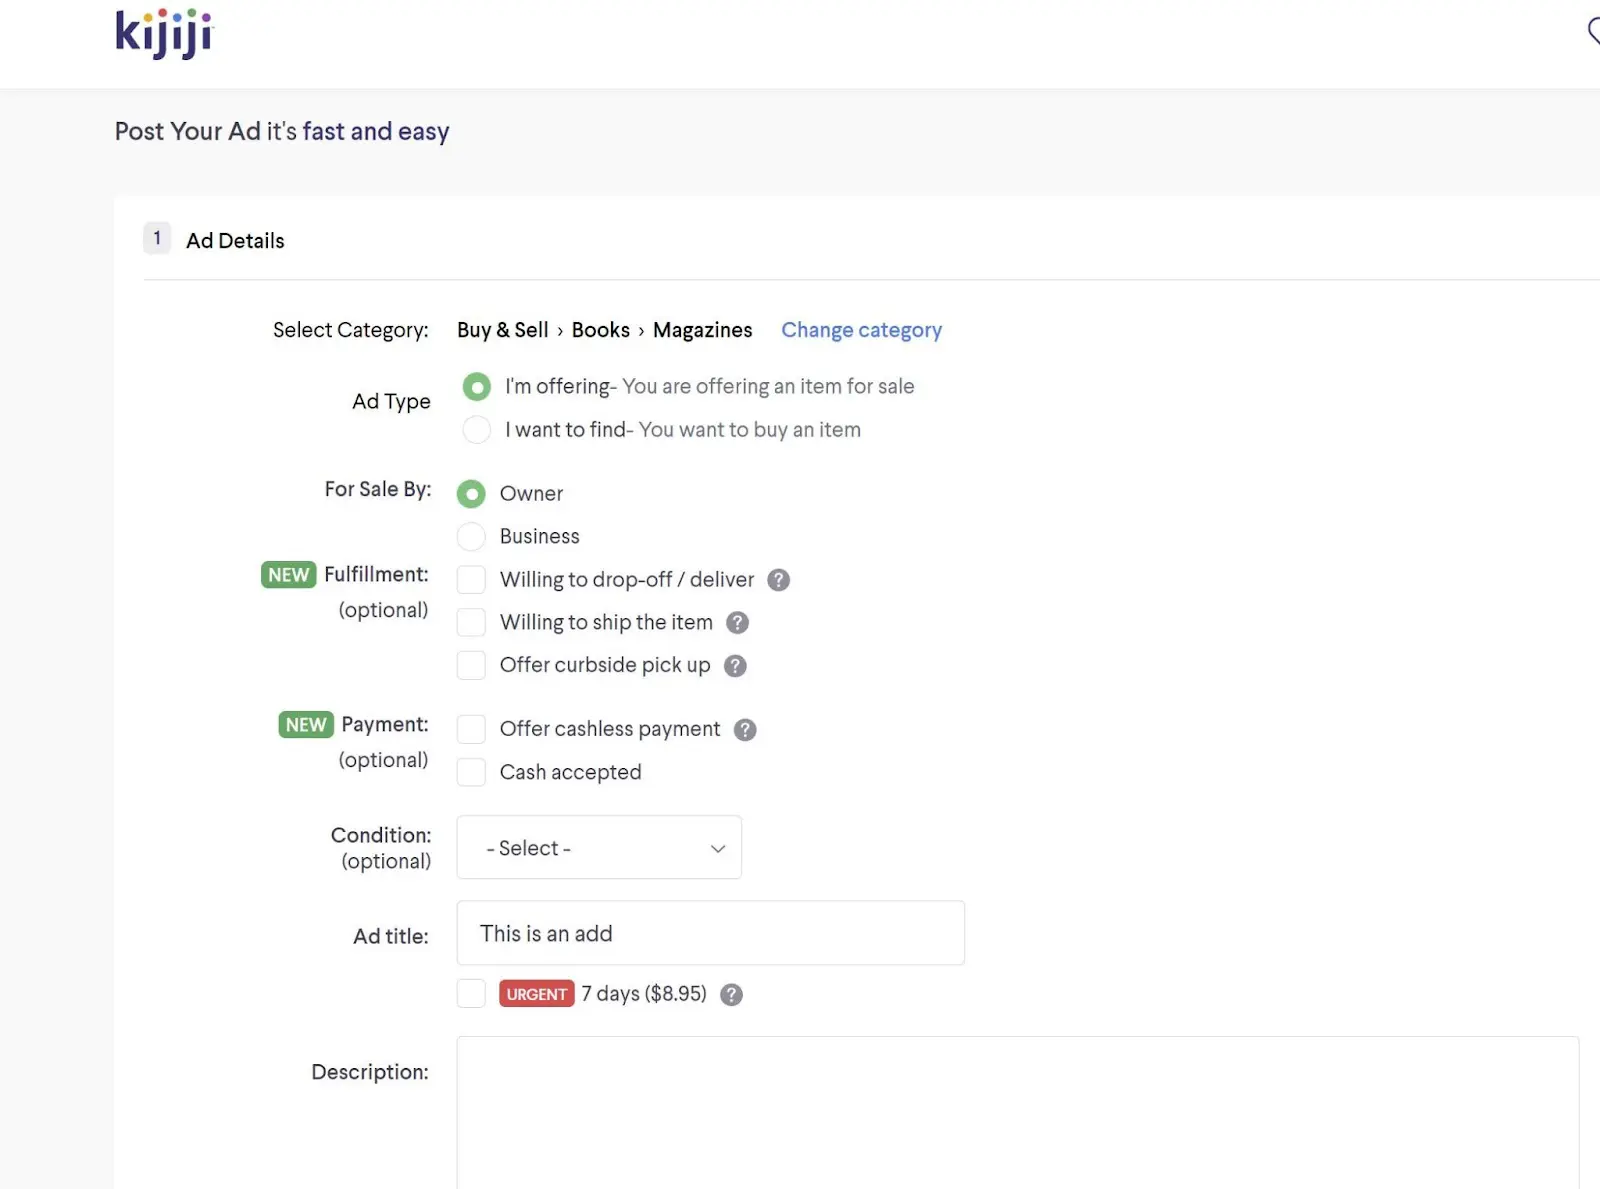The width and height of the screenshot is (1600, 1189).
Task: Tick the Urgent 7 days ($8.95) checkbox
Action: [x=471, y=994]
